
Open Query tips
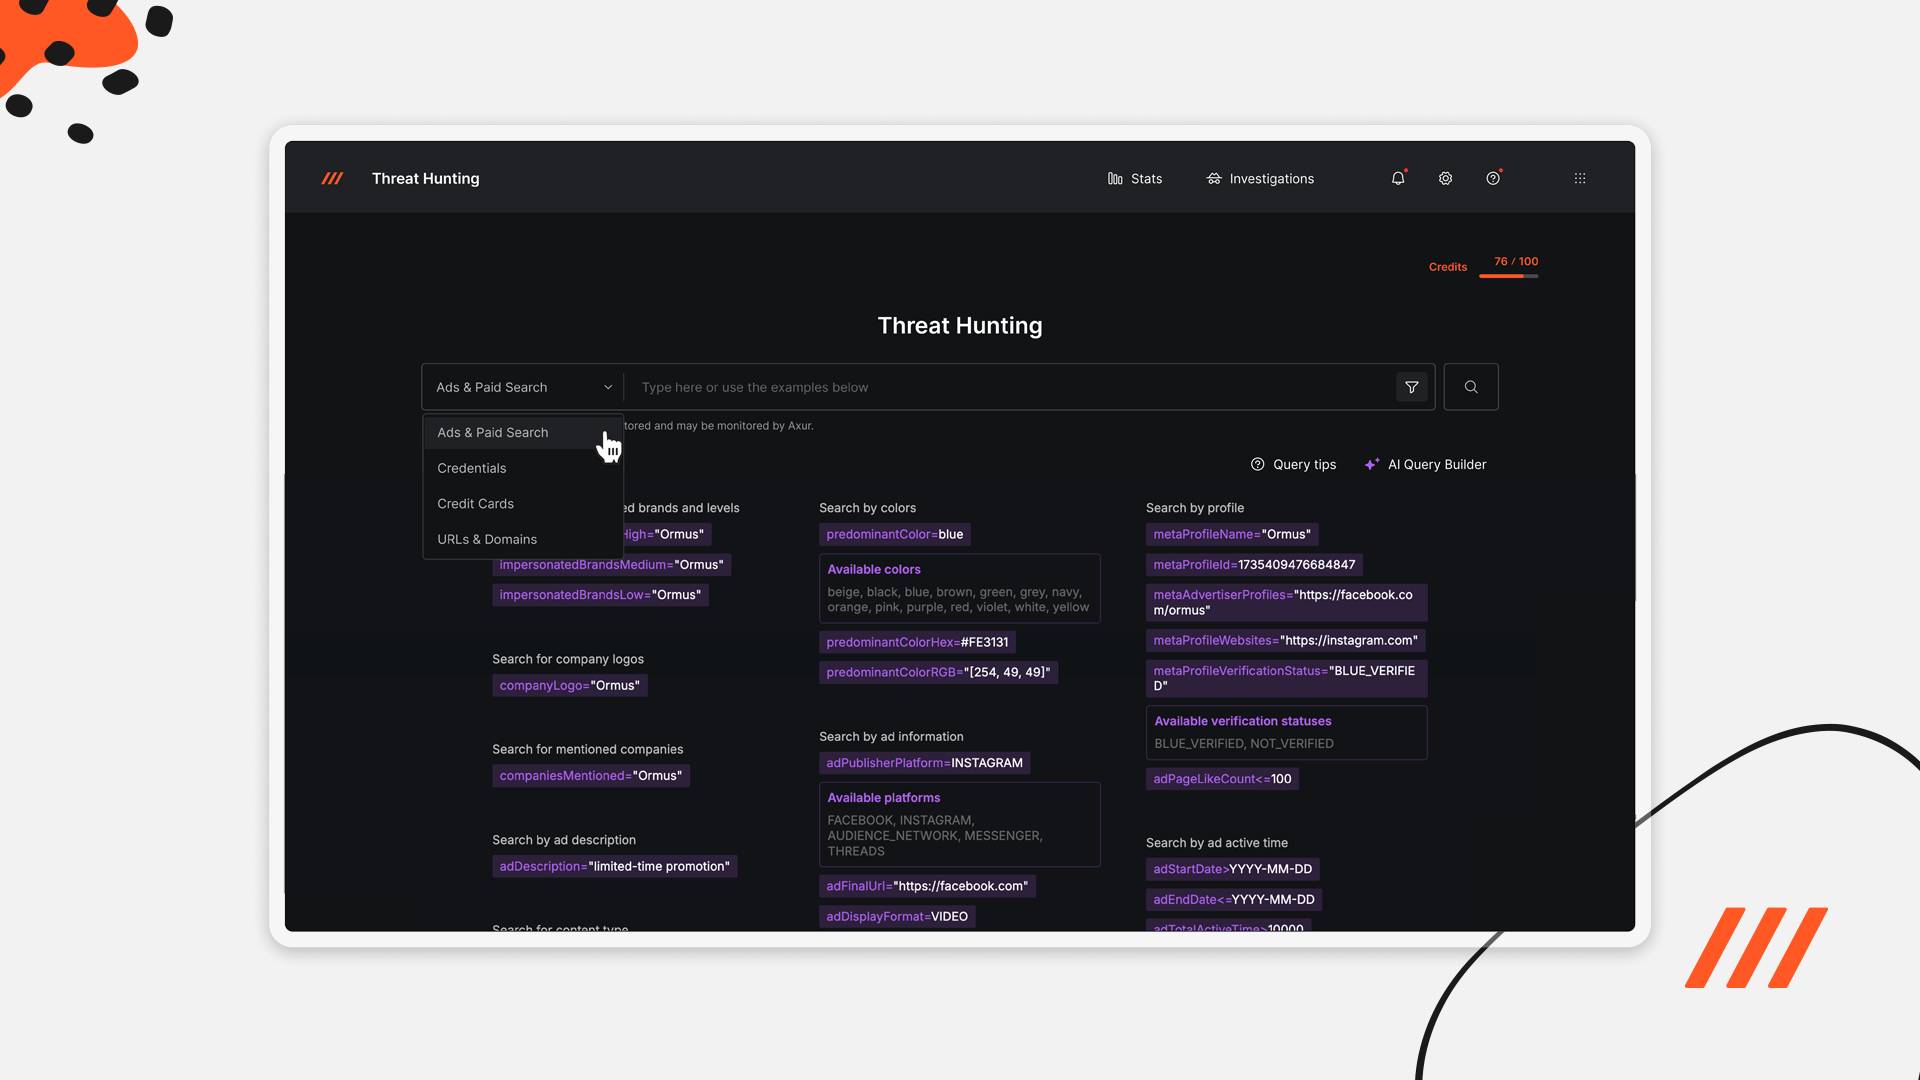point(1293,464)
